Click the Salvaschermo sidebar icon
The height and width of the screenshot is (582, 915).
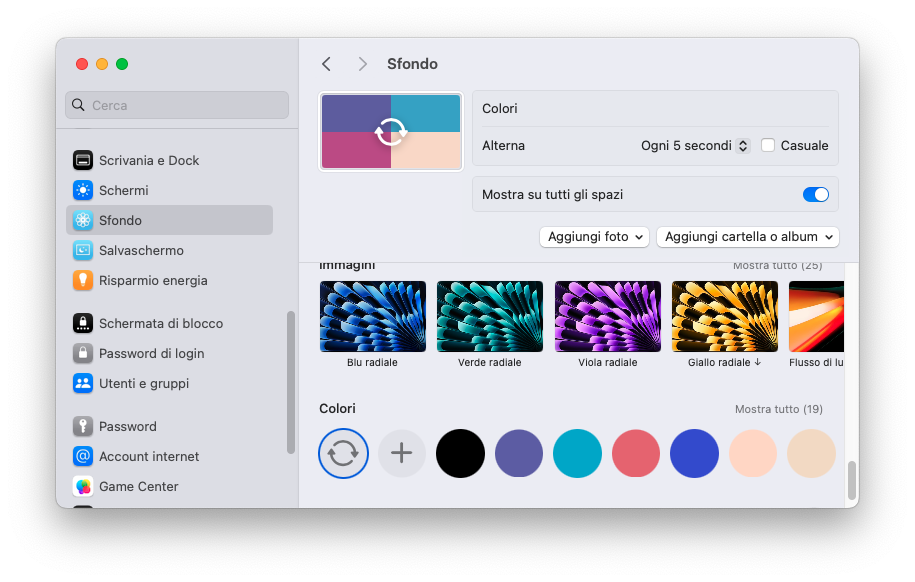click(83, 250)
